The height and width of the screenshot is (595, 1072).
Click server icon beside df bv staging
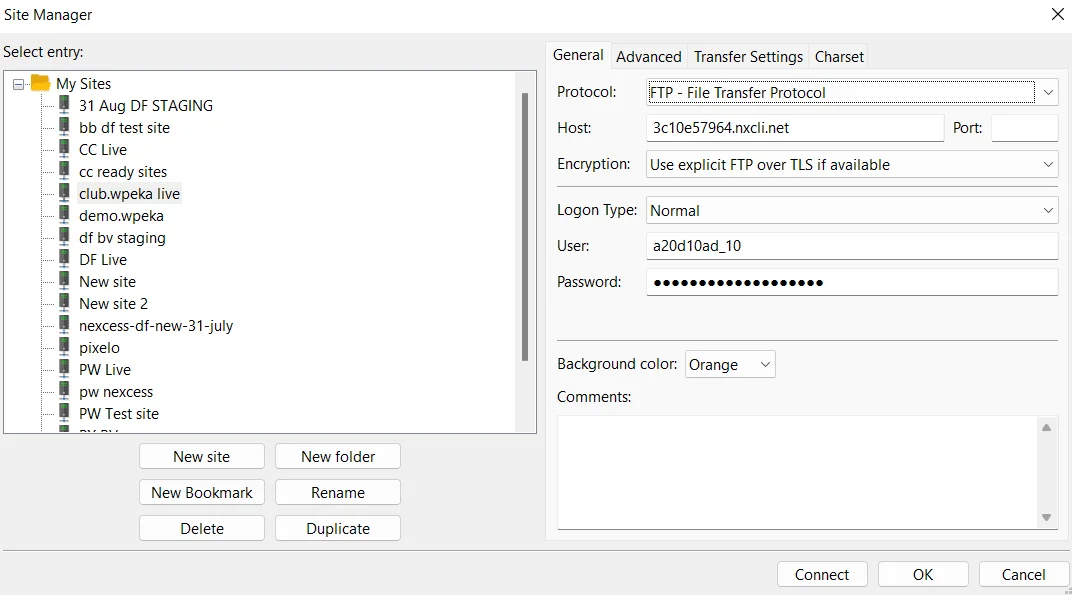tap(64, 237)
